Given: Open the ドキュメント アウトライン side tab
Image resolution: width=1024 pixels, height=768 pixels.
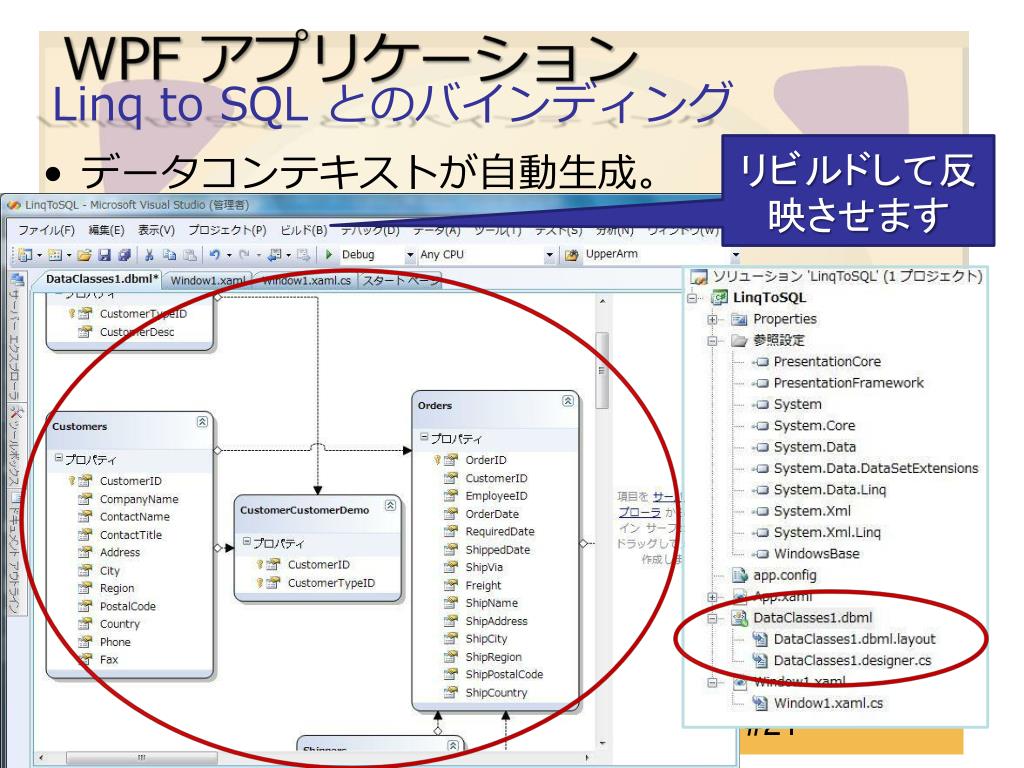Looking at the screenshot, I should pos(16,553).
